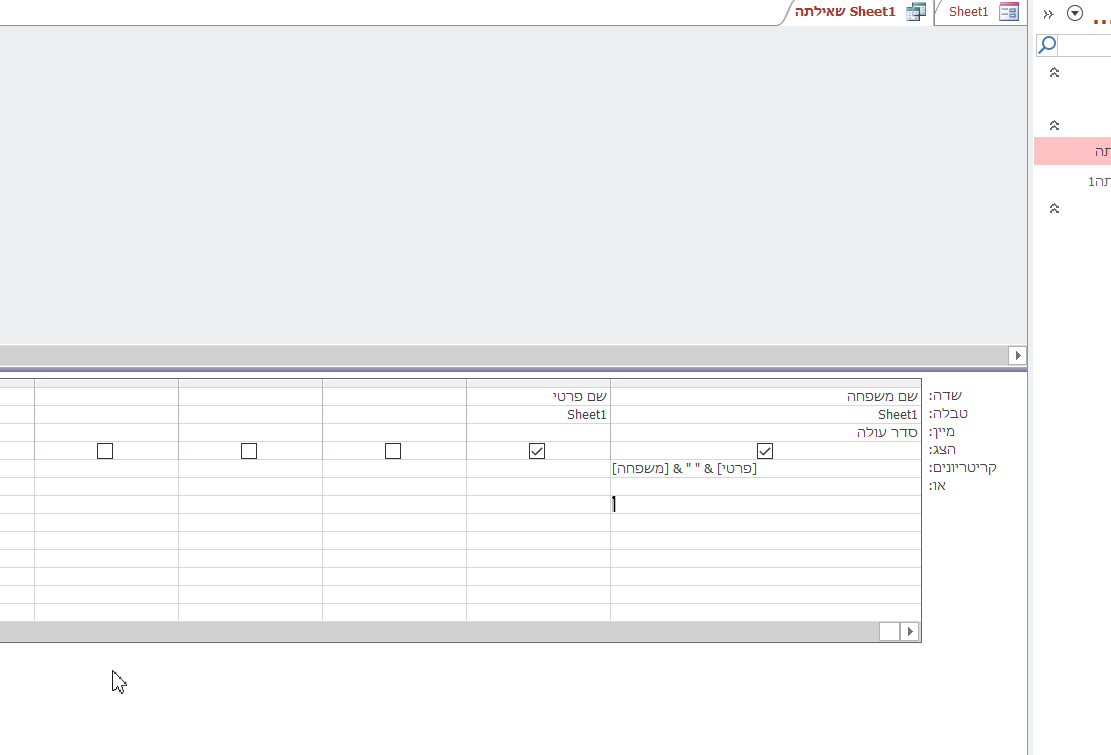This screenshot has width=1111, height=755.
Task: Select שם פרטי column via its header selector
Action: coord(538,383)
